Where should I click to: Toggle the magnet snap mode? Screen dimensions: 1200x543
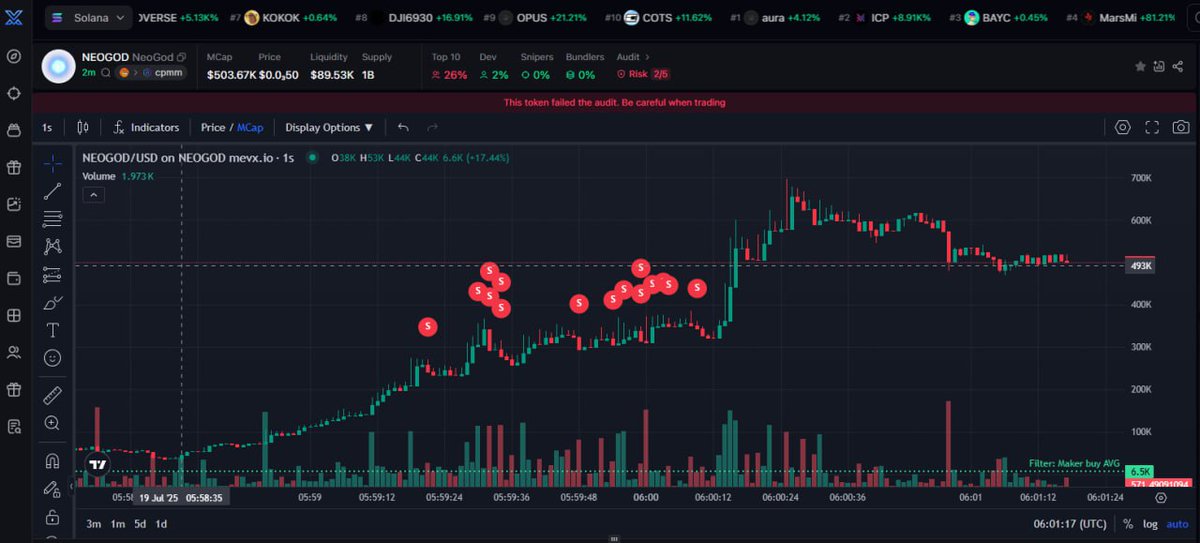[x=53, y=461]
